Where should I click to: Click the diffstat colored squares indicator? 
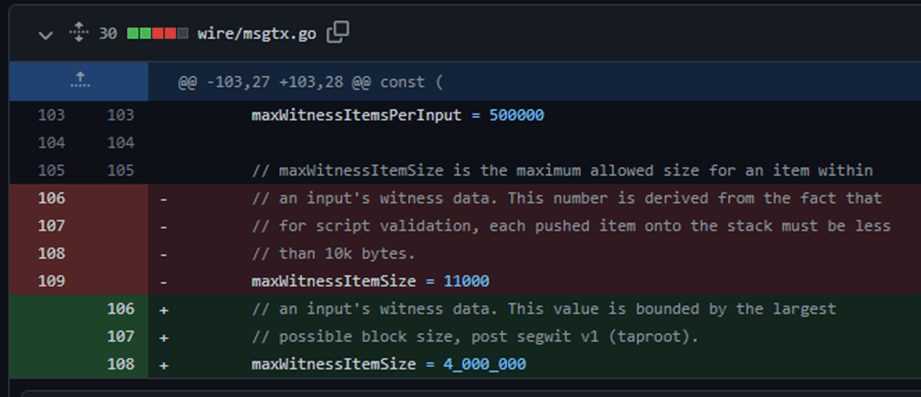157,34
